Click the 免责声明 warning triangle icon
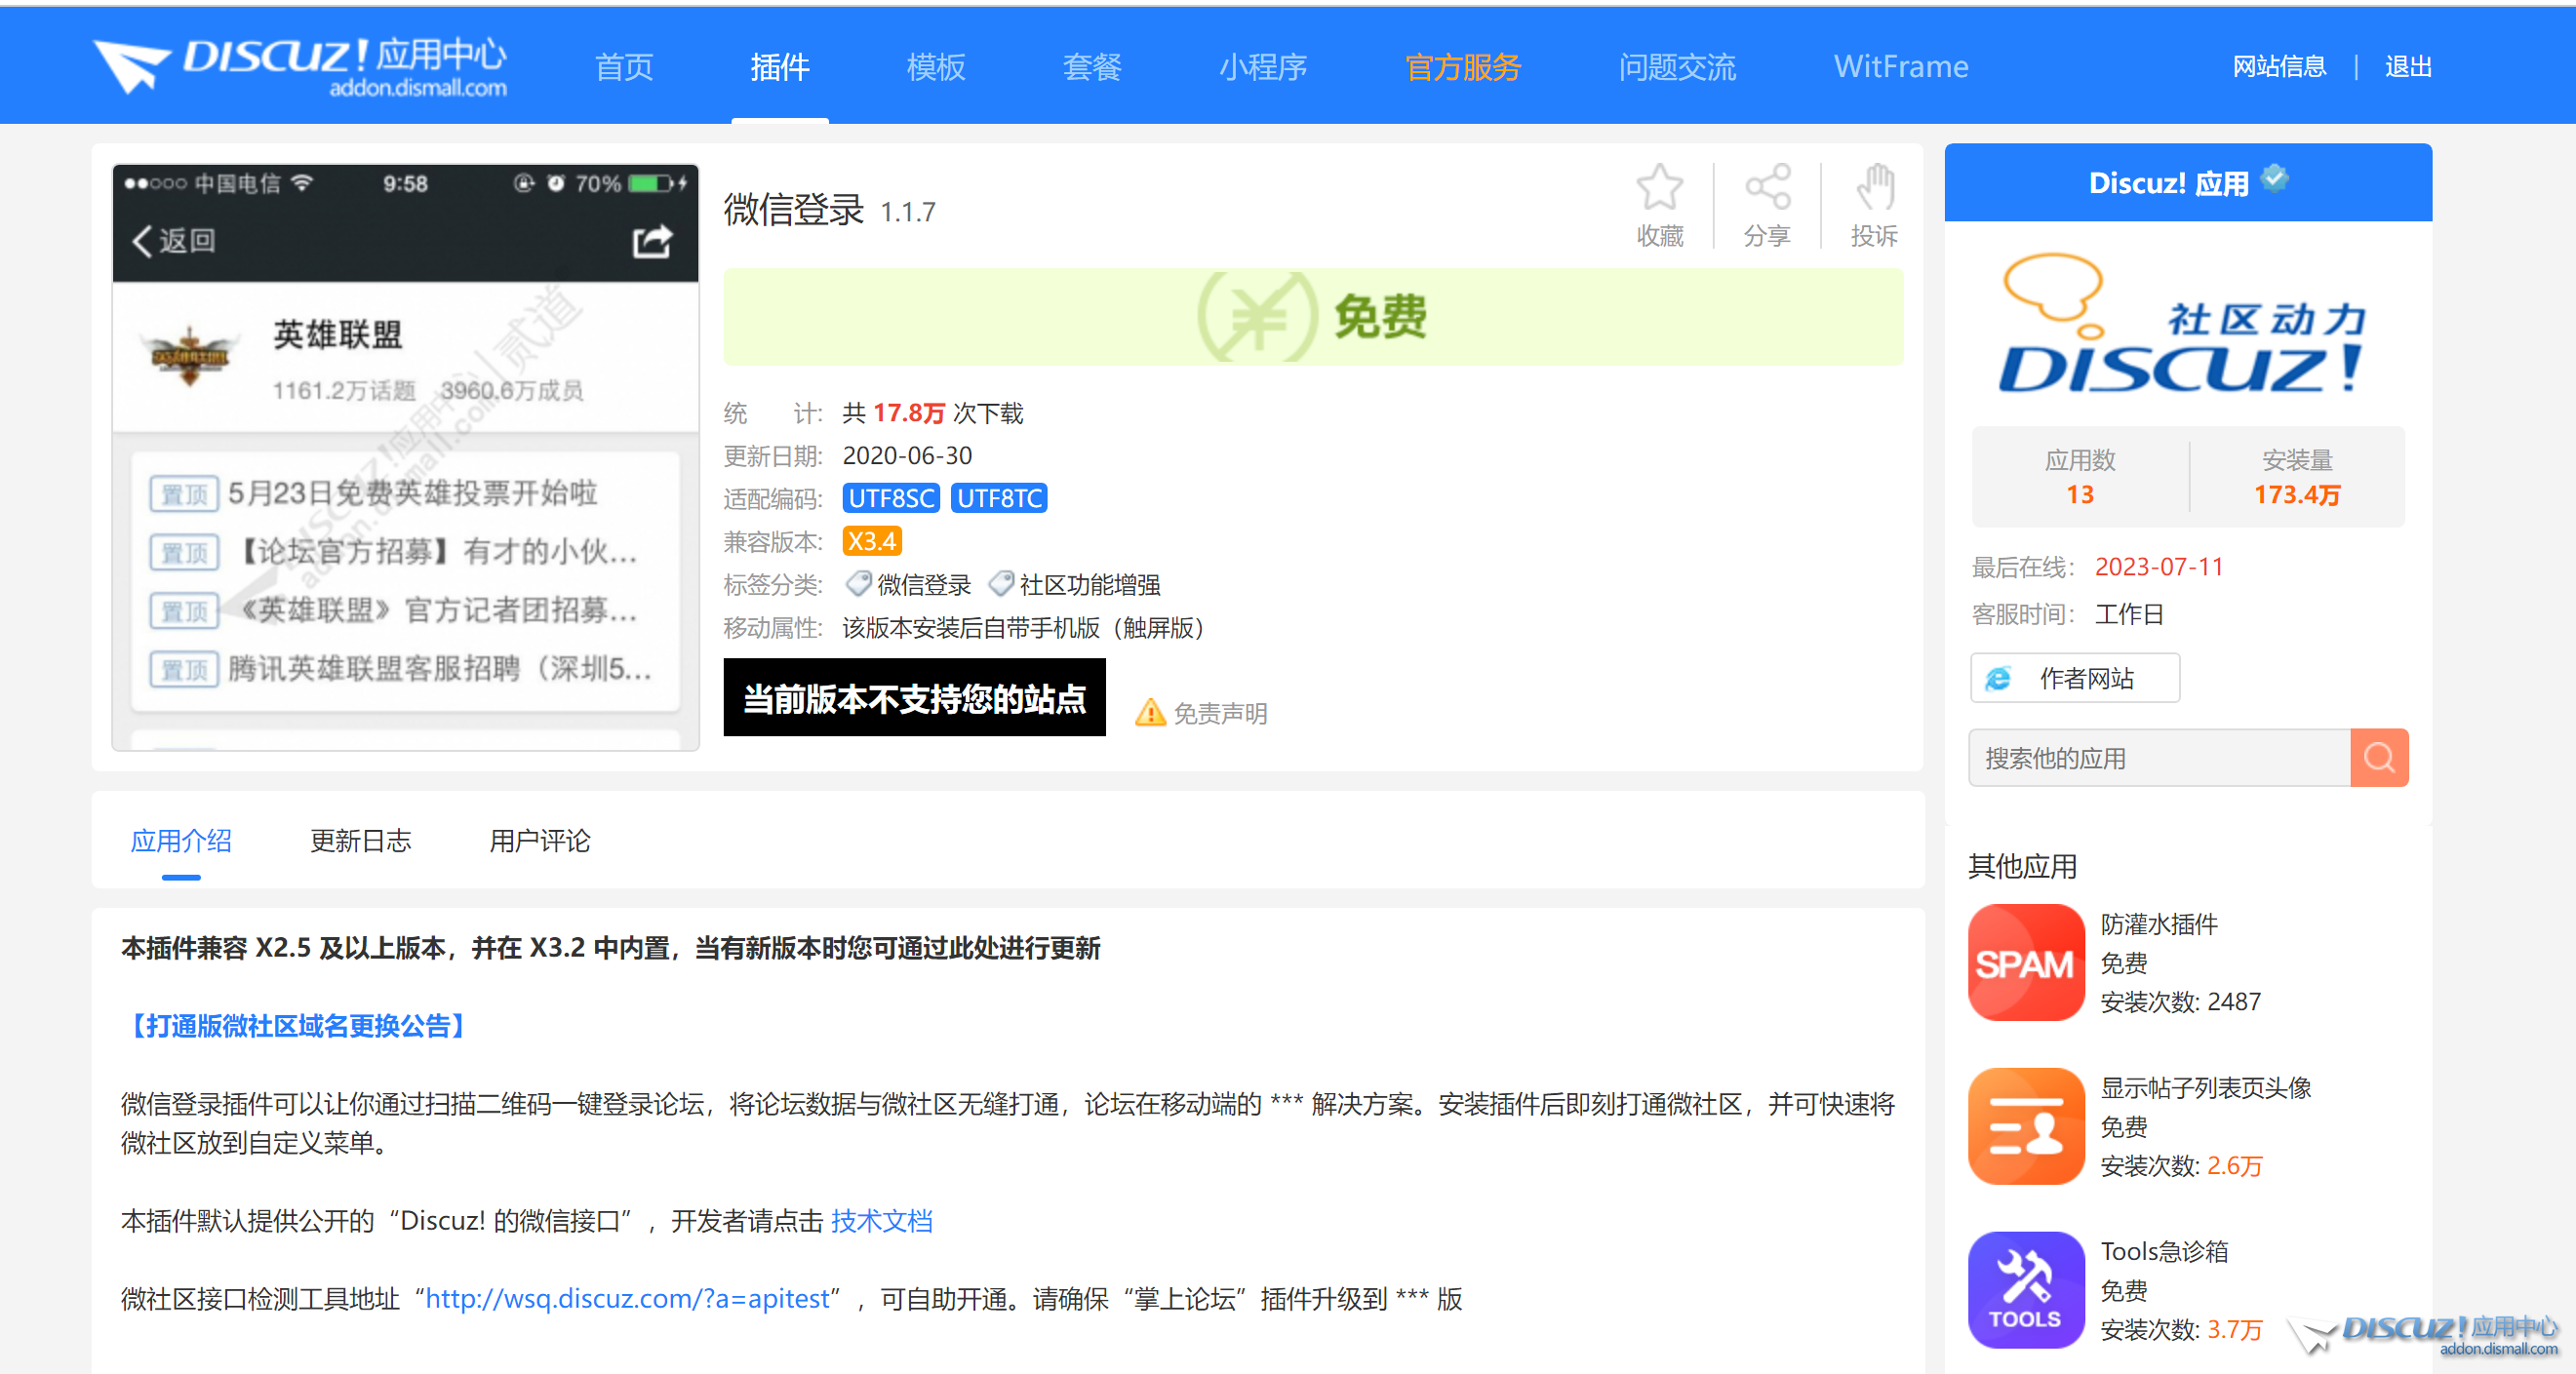The width and height of the screenshot is (2576, 1374). coord(1151,712)
